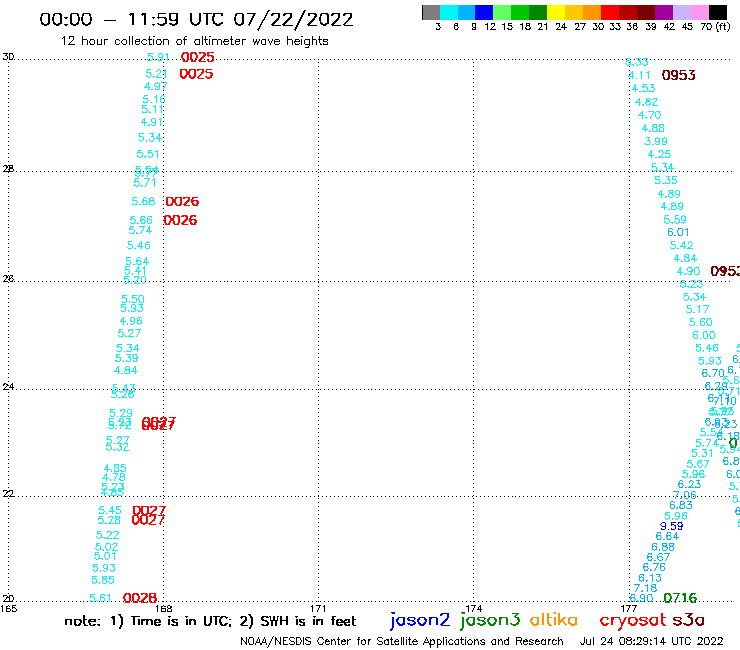
Task: Select the cryosat satellite label
Action: 632,621
